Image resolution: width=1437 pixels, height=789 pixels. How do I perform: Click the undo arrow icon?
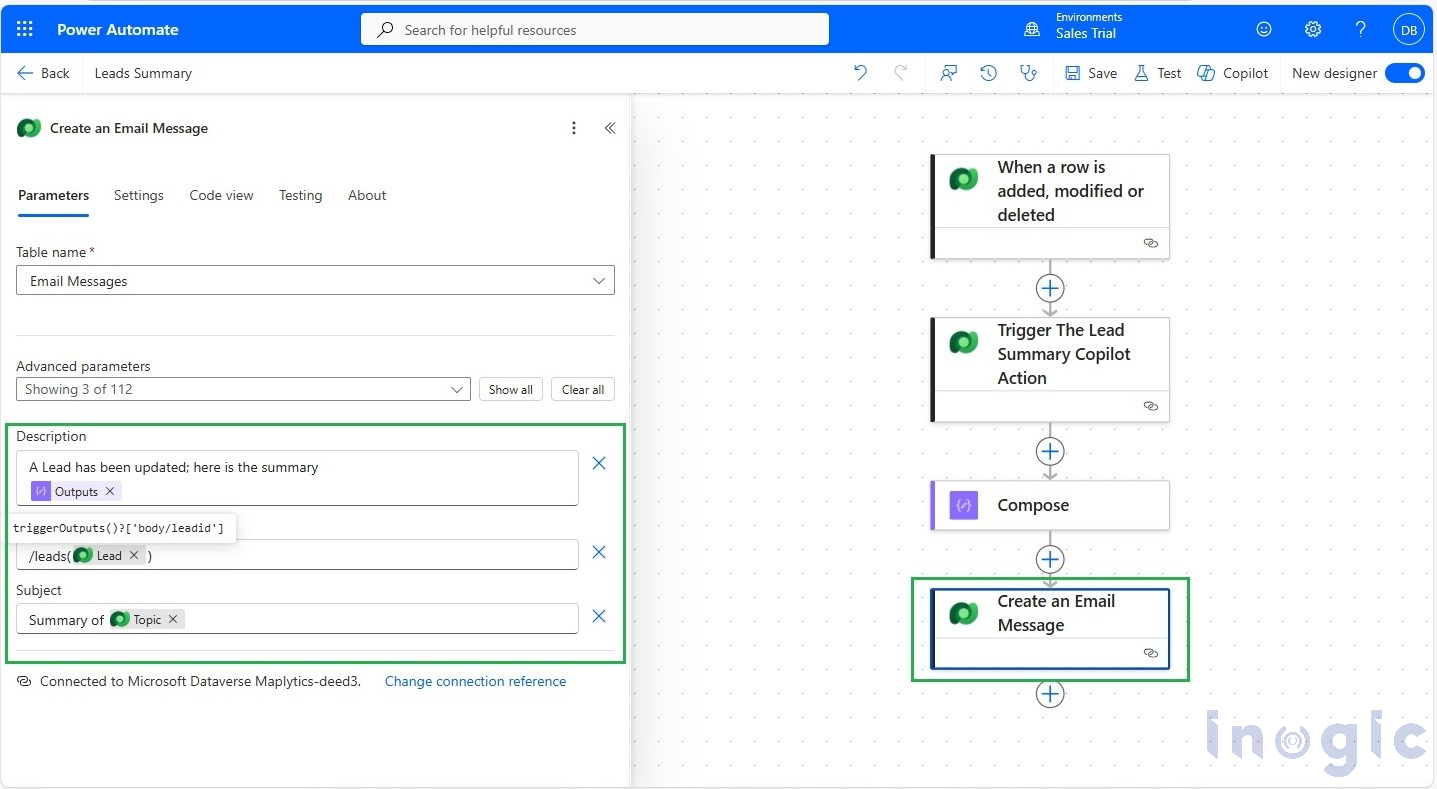pos(860,73)
